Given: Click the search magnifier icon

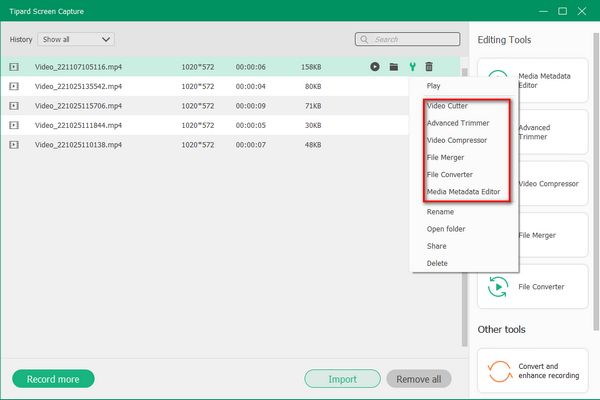Looking at the screenshot, I should [364, 39].
